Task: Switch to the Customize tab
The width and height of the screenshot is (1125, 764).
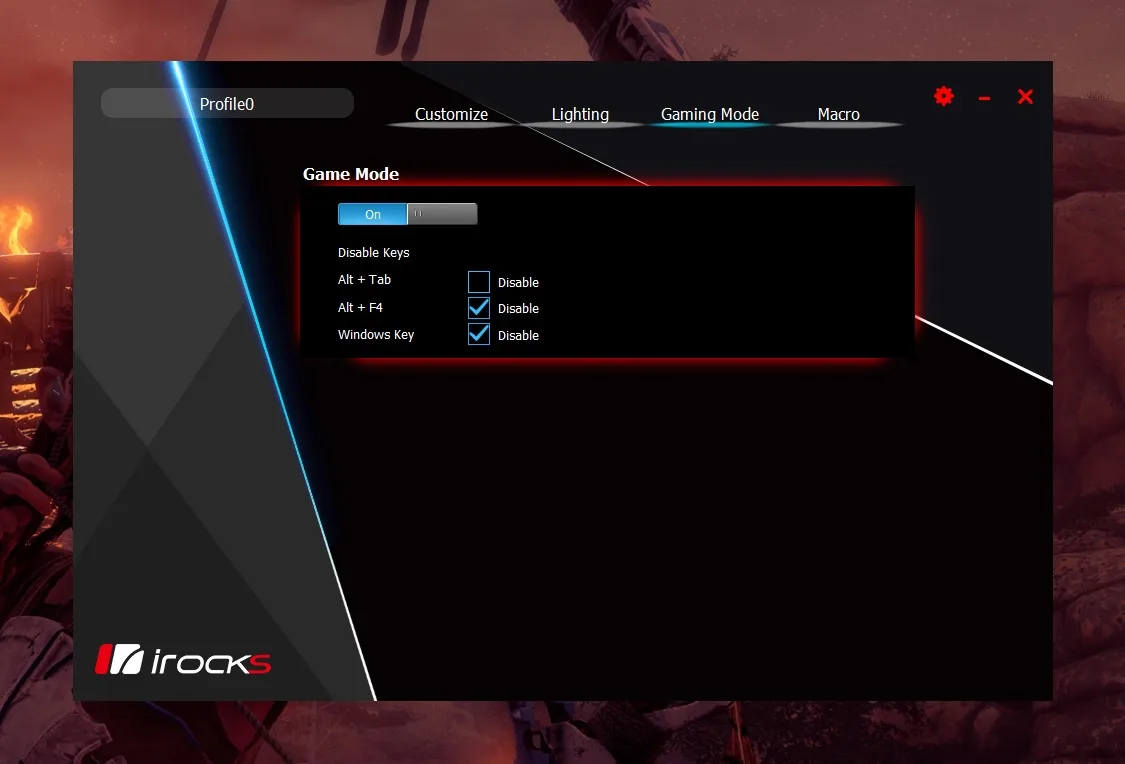Action: tap(451, 114)
